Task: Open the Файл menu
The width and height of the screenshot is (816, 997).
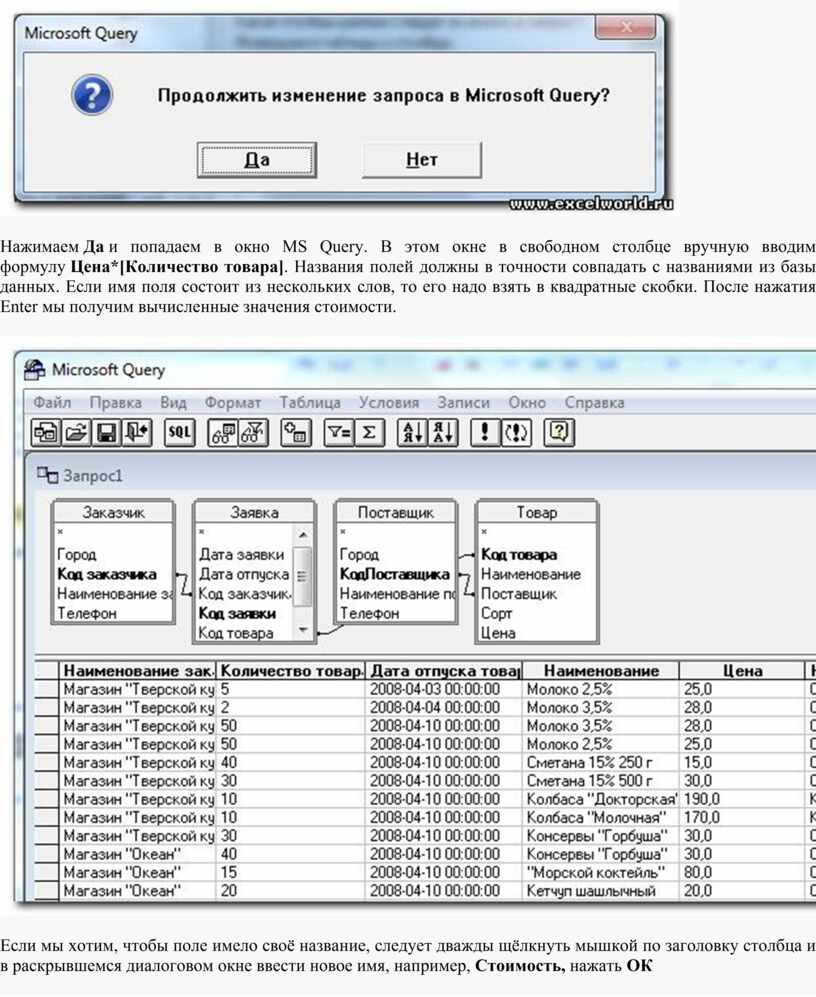Action: point(52,402)
